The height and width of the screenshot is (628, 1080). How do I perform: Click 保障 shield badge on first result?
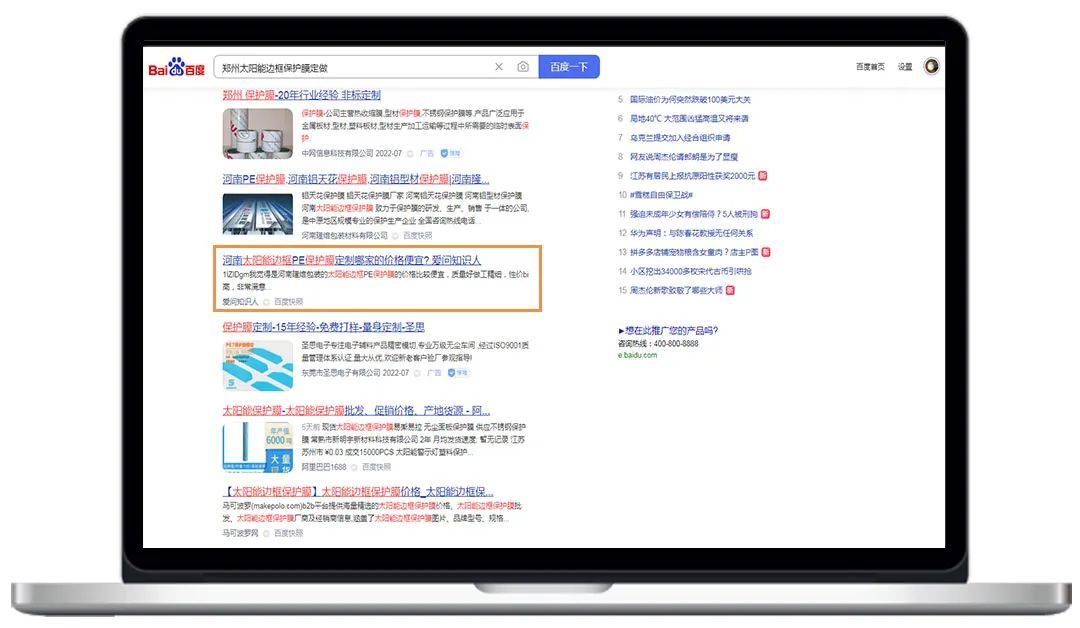tap(452, 153)
